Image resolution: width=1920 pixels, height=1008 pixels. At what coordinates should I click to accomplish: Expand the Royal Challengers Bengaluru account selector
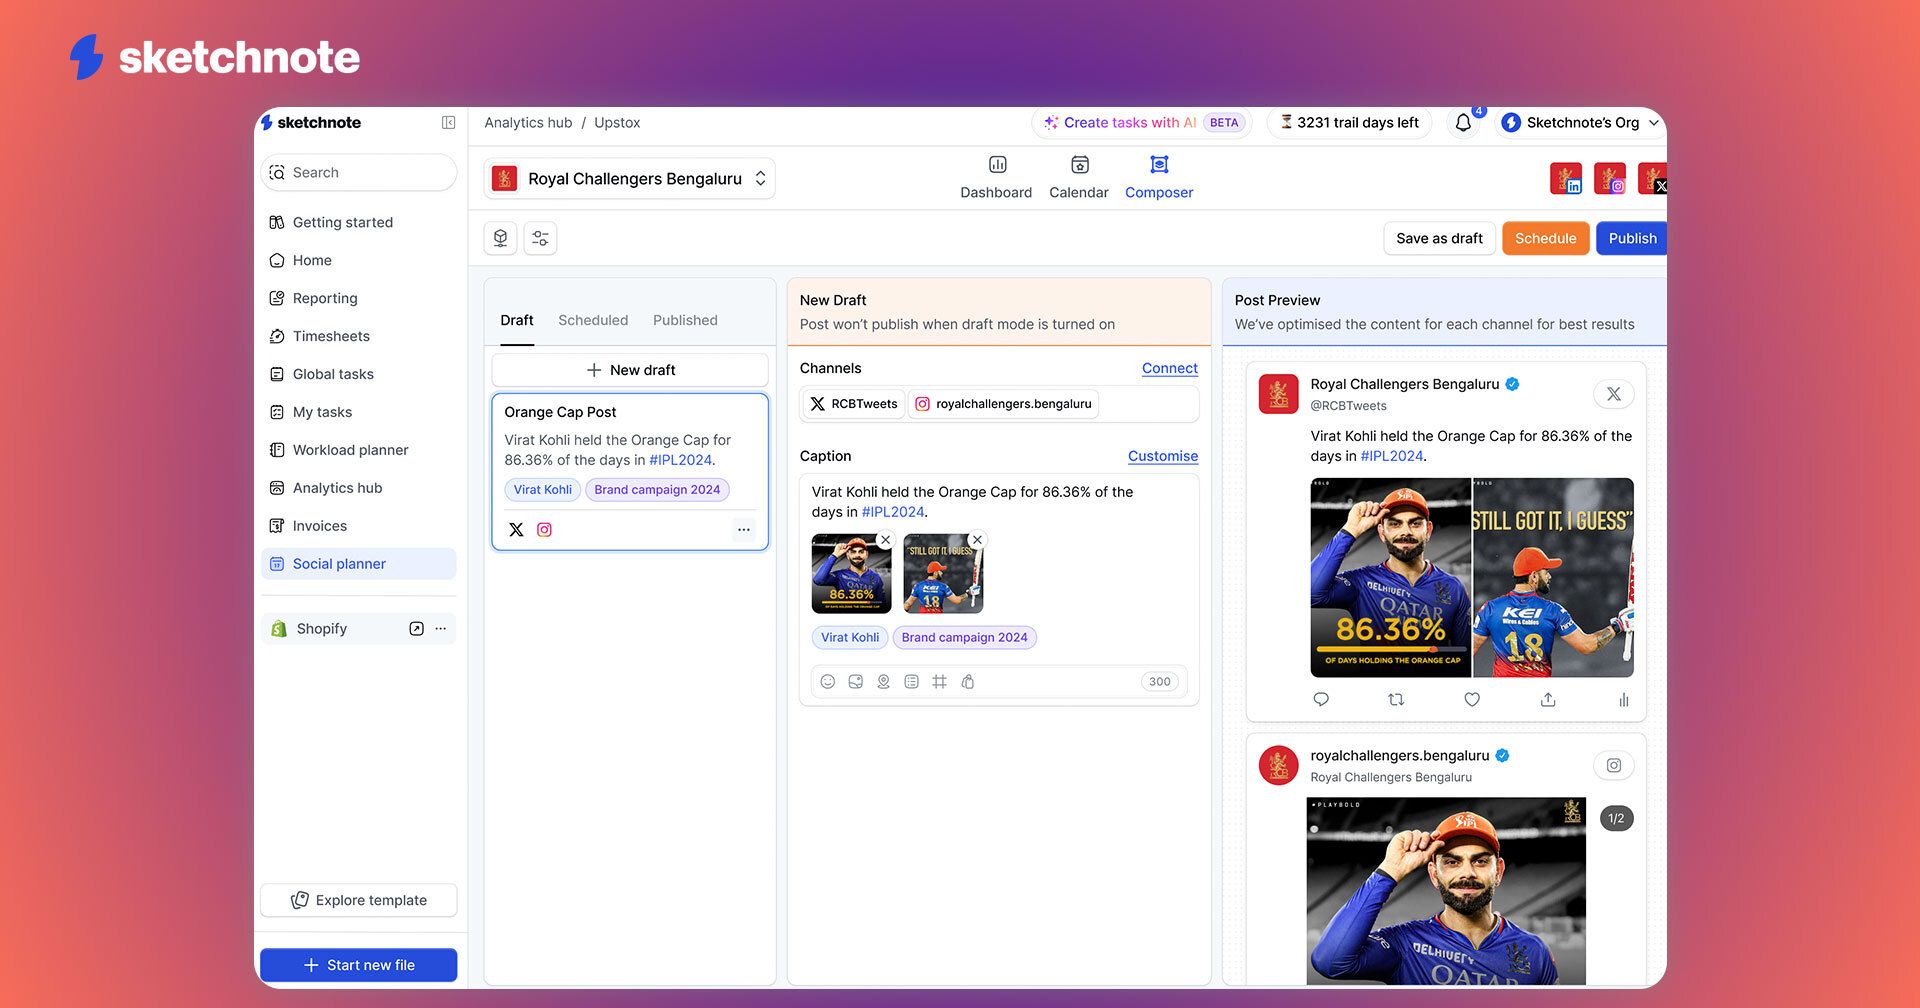[630, 178]
